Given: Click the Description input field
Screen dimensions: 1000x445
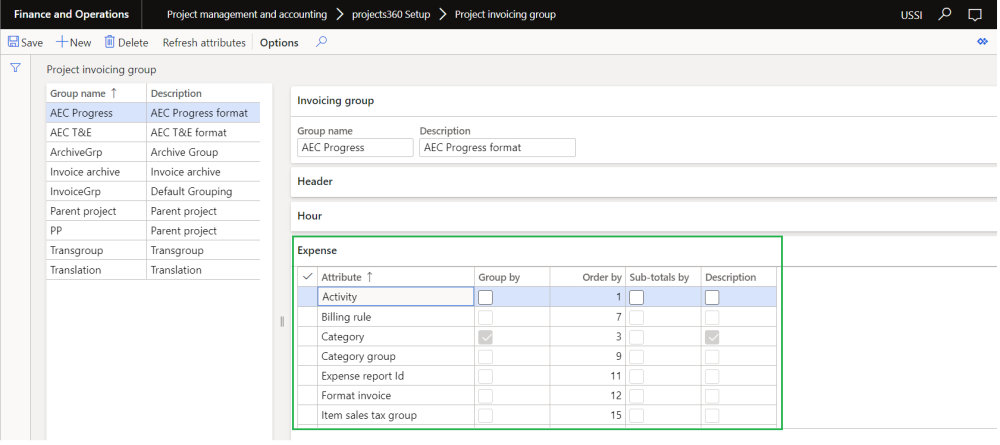Looking at the screenshot, I should 498,148.
